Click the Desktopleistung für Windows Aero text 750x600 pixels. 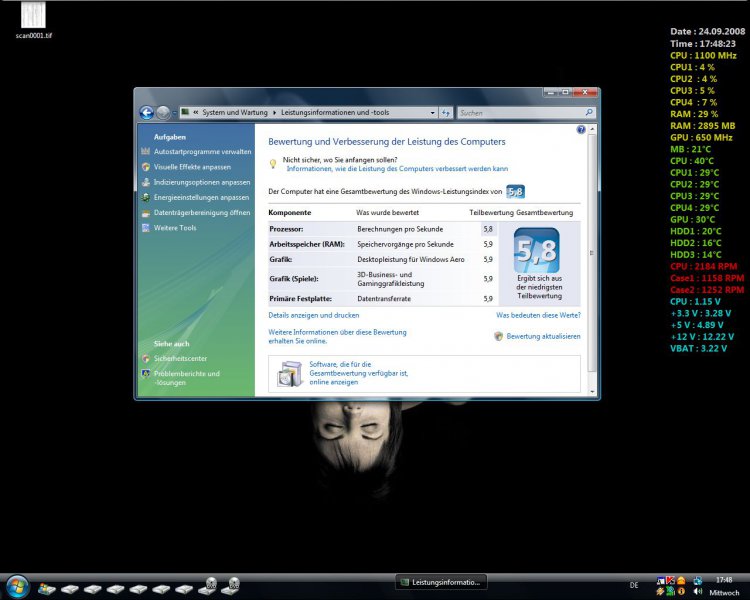411,260
